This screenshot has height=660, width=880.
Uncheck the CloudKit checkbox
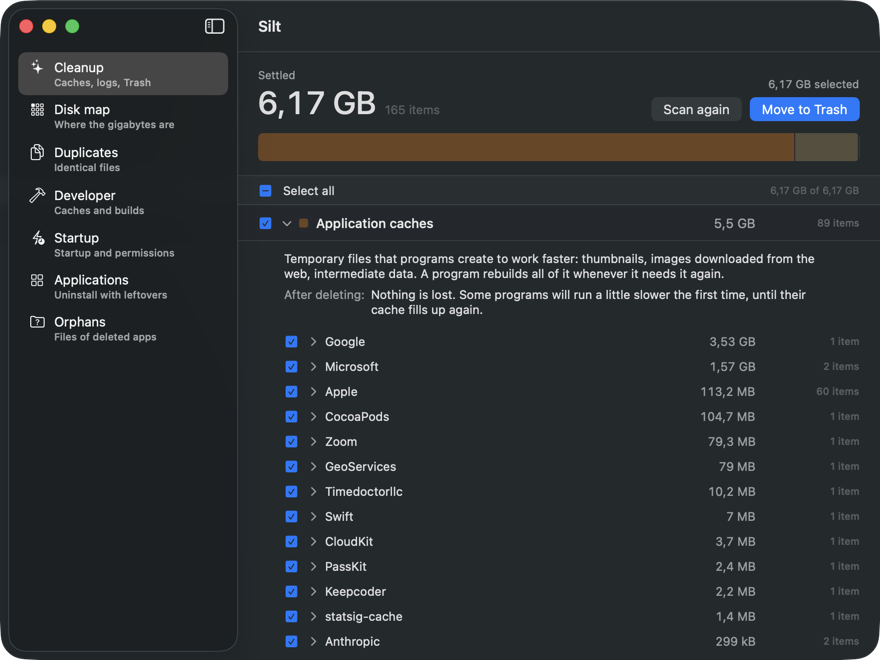pyautogui.click(x=291, y=542)
